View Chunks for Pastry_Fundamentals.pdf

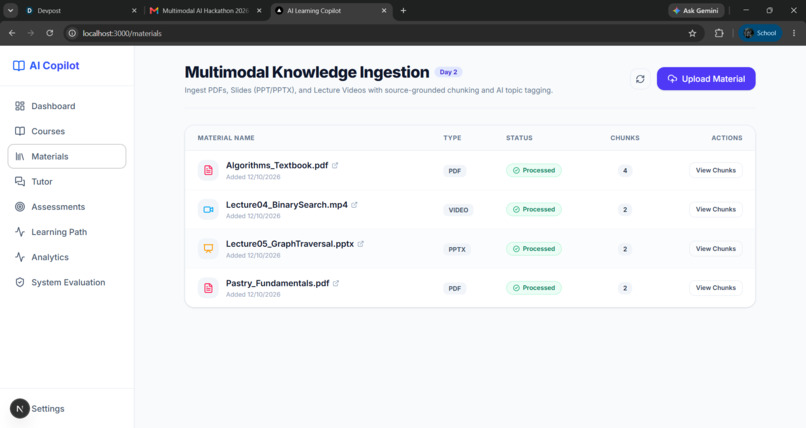716,288
